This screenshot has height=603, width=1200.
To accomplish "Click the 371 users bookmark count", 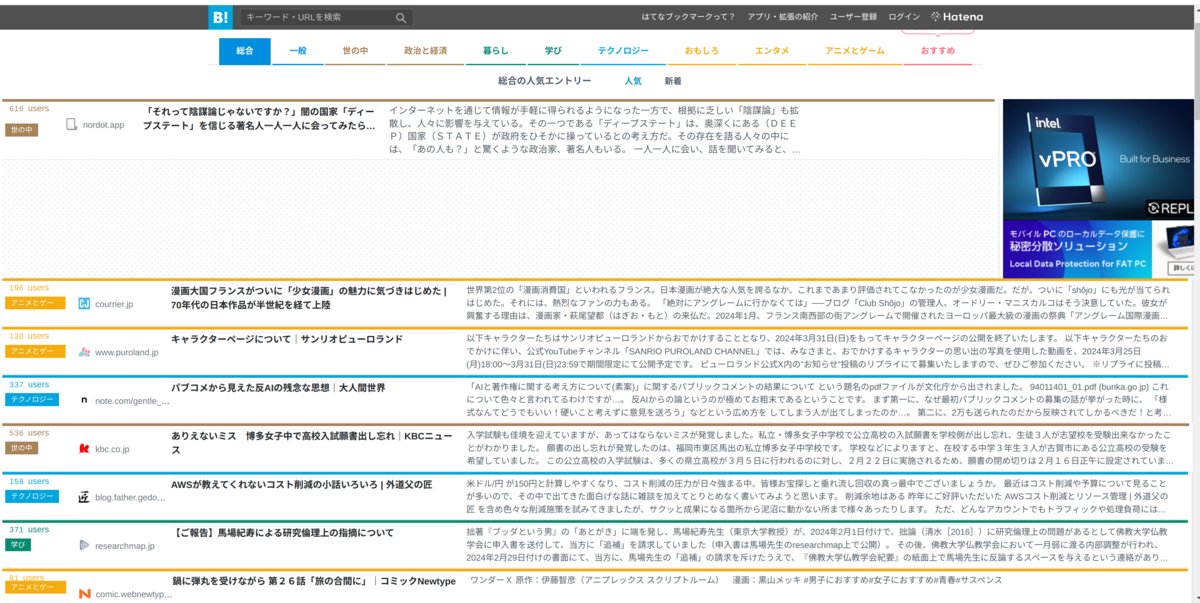I will [x=29, y=529].
